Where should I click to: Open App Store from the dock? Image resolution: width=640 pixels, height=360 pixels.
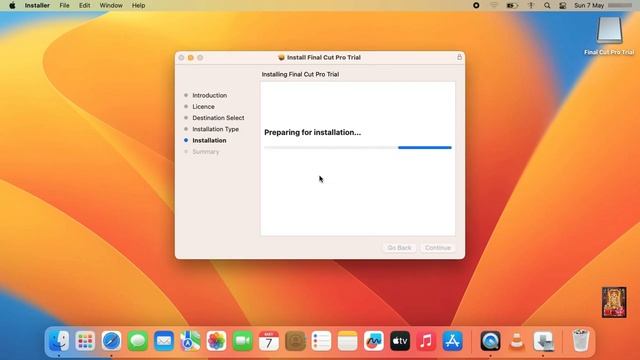(x=452, y=341)
